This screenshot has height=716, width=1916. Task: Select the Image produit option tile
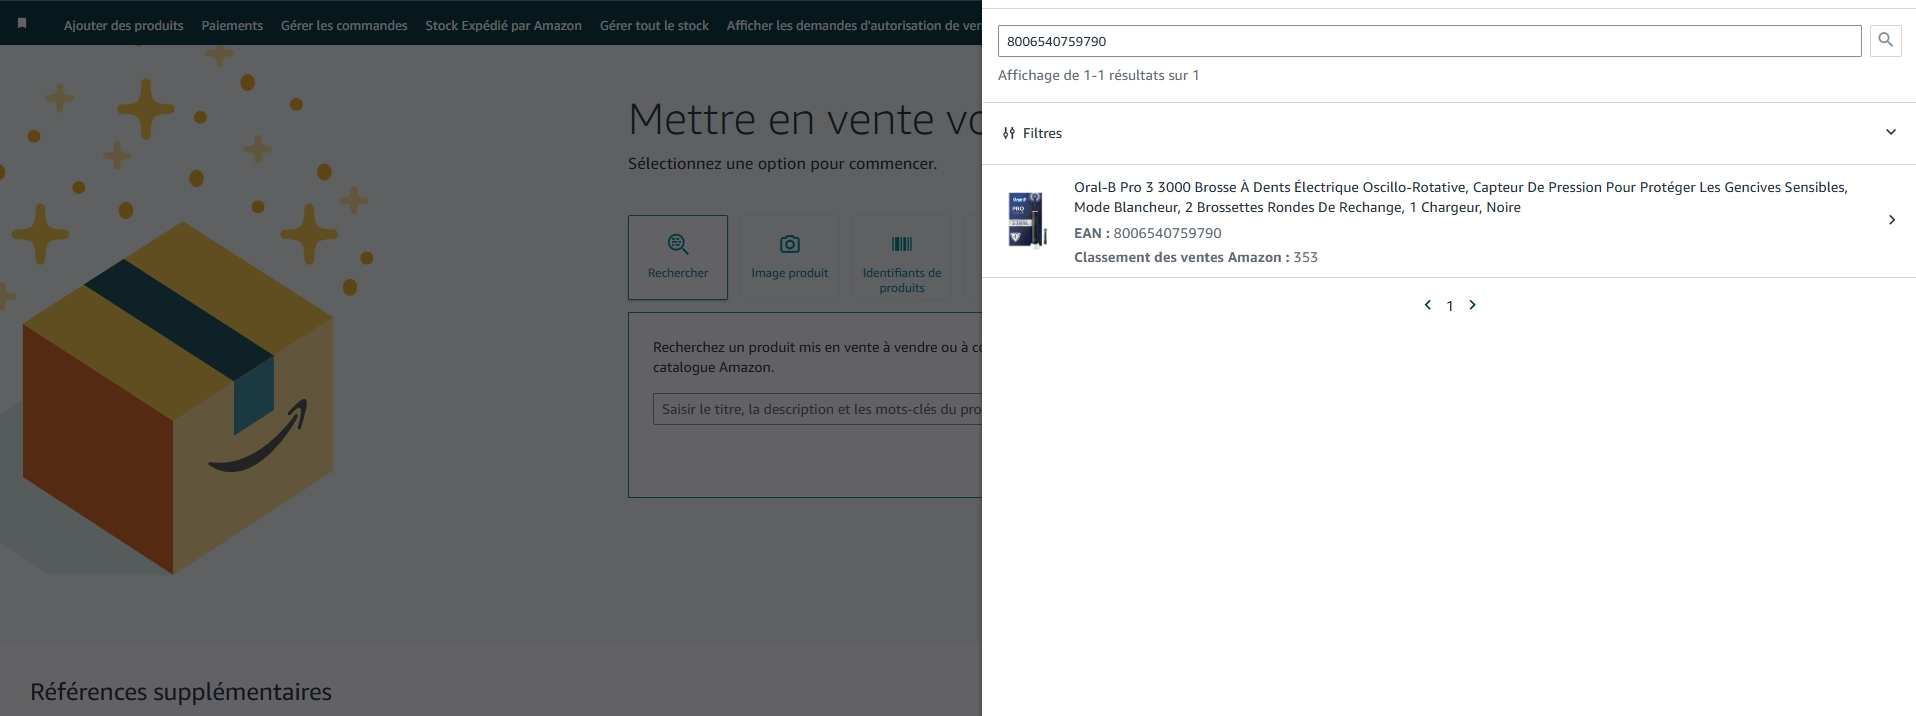point(790,257)
